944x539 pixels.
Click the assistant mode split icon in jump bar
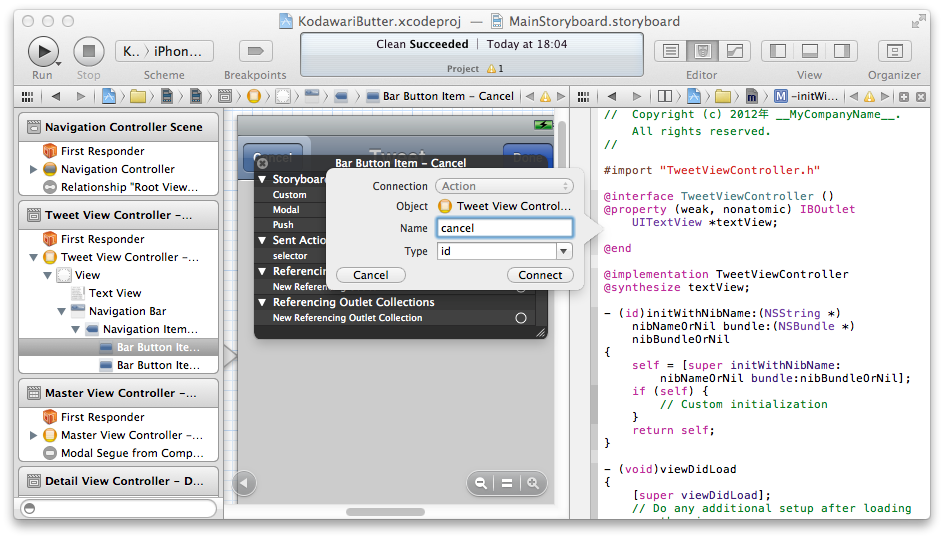coord(665,96)
